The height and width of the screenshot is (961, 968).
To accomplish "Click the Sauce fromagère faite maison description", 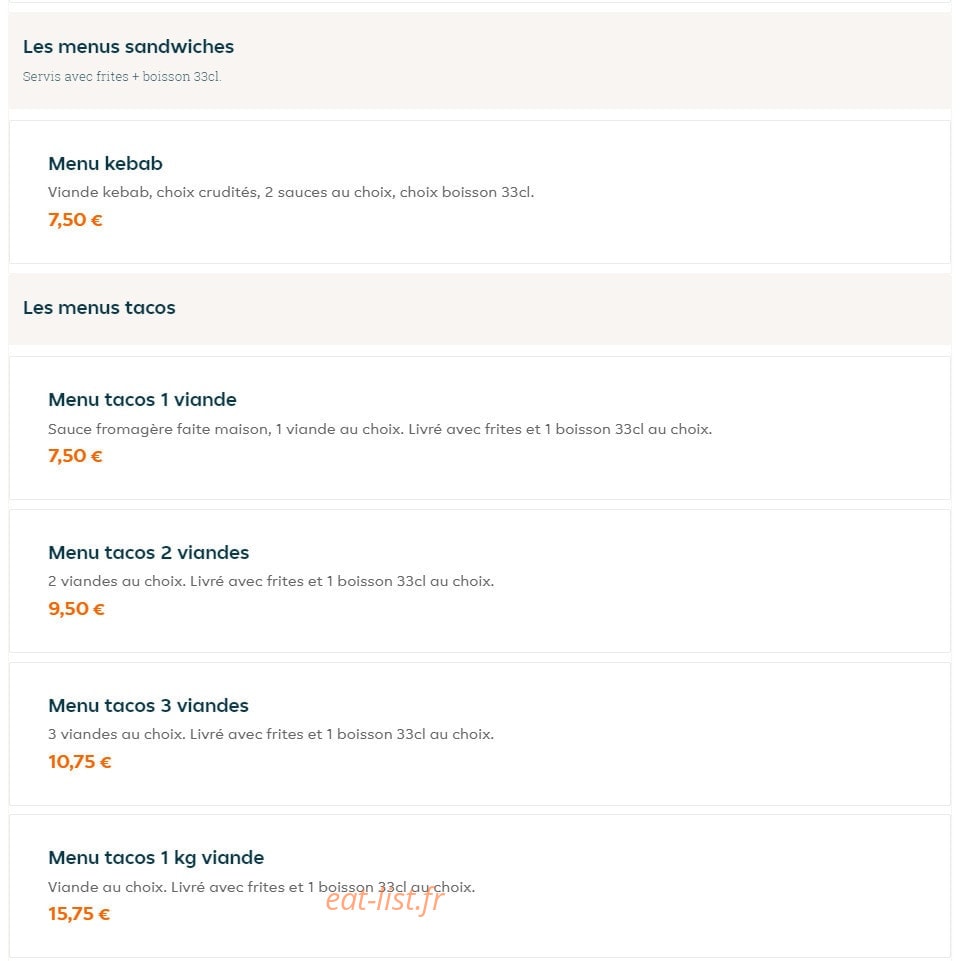I will point(380,429).
